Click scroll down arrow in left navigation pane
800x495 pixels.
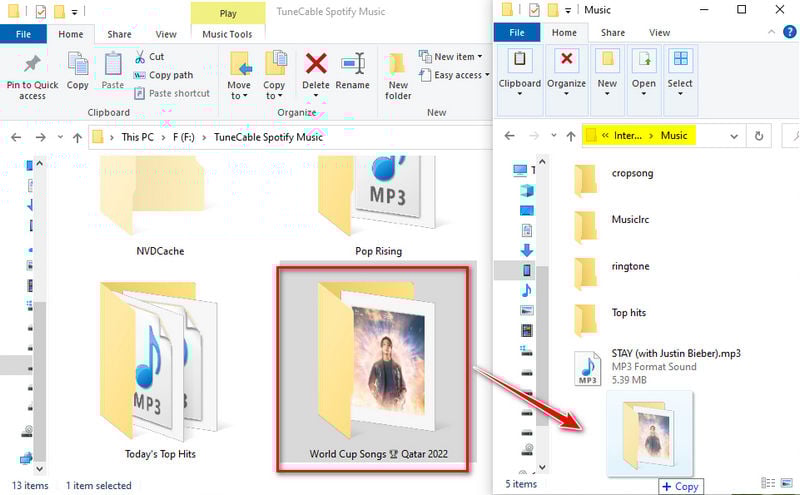40,468
